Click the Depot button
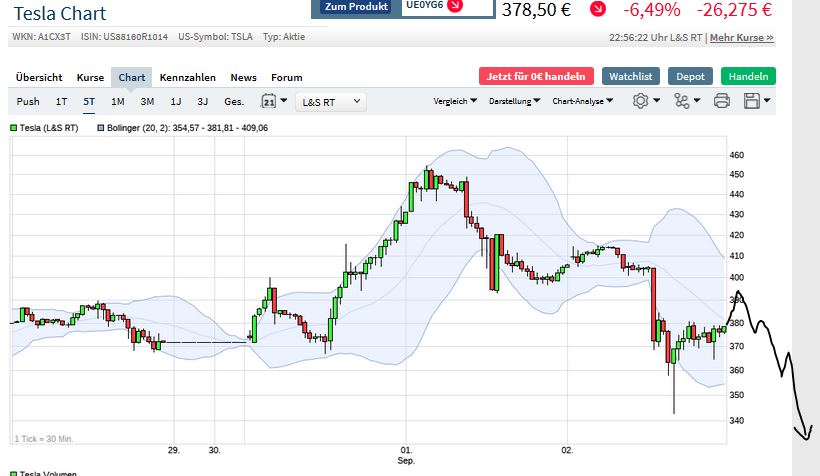This screenshot has width=820, height=476. pos(690,76)
